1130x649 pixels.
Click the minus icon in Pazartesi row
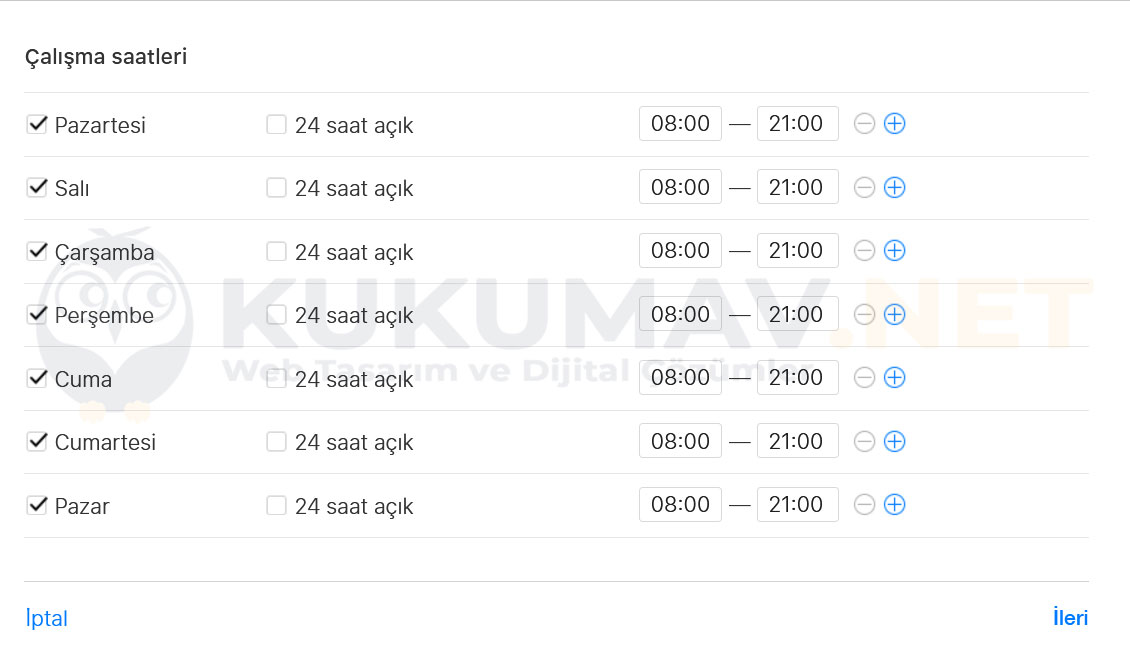864,124
